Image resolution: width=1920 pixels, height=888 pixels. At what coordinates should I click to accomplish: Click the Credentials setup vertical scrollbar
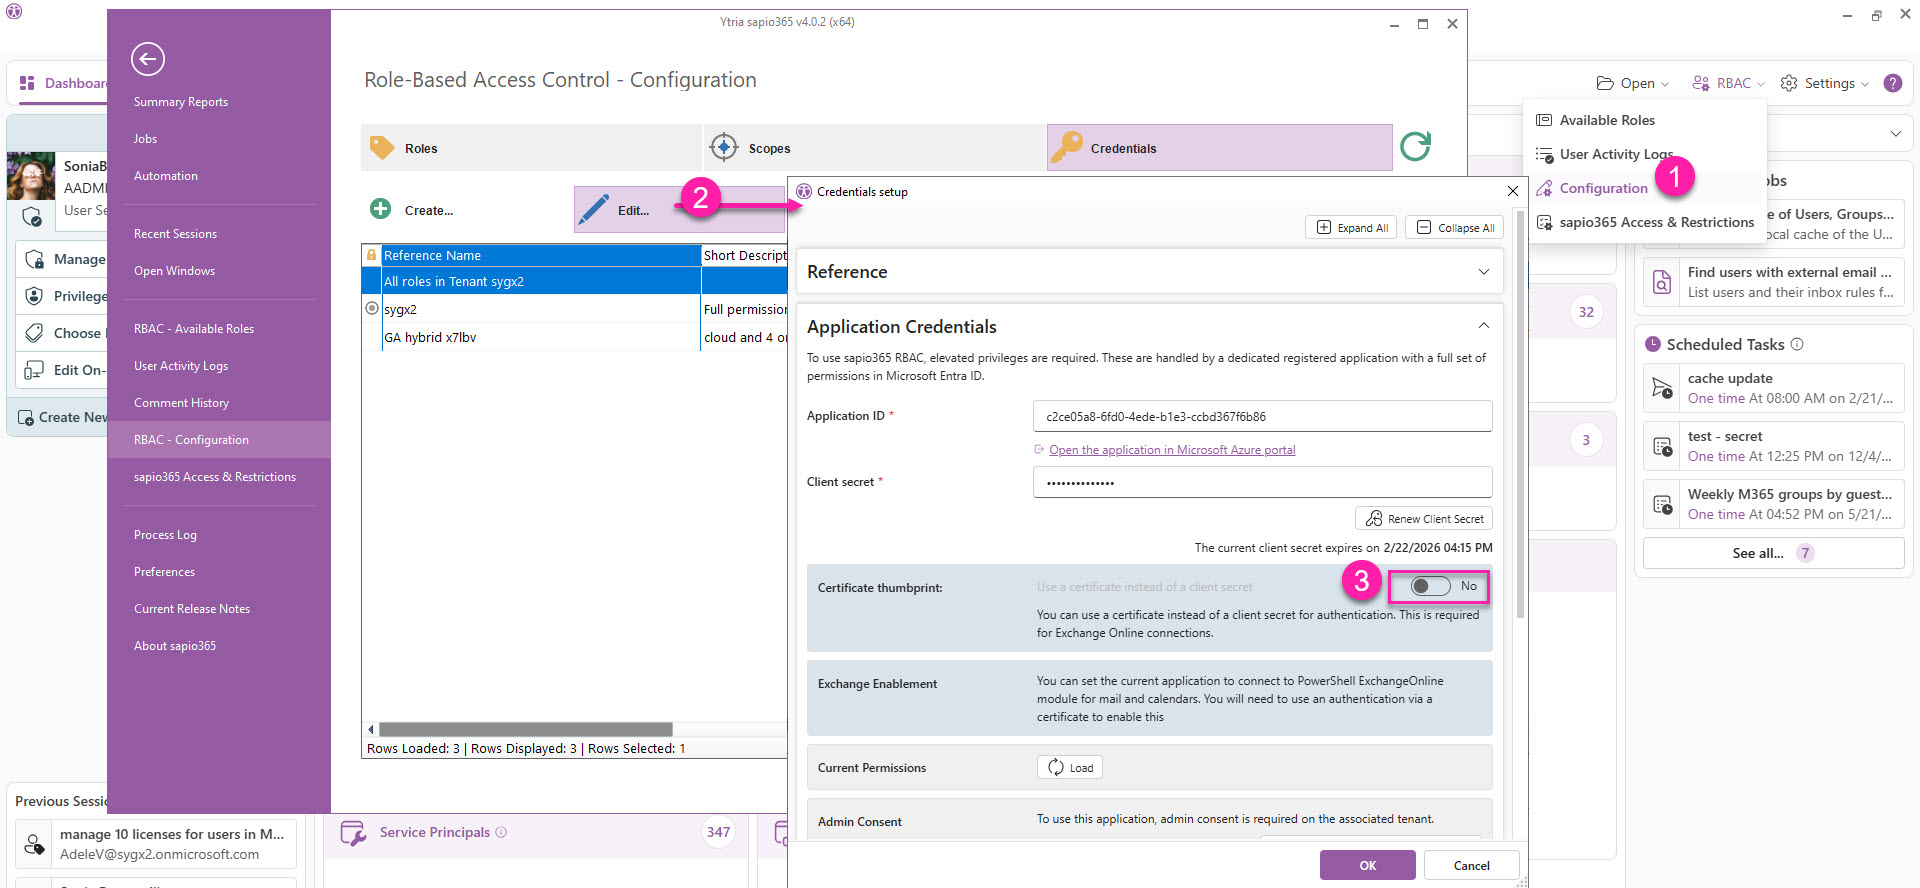(1520, 415)
